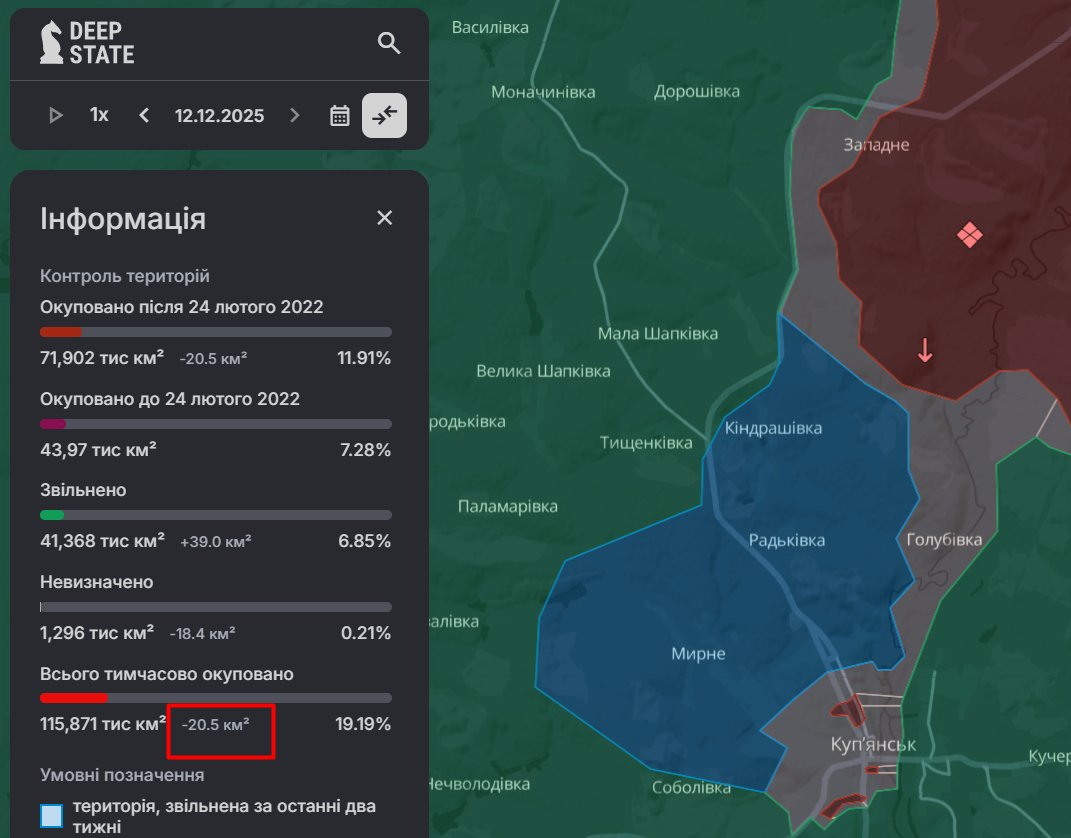Select the Моначинівка village label
The image size is (1071, 838).
click(543, 92)
